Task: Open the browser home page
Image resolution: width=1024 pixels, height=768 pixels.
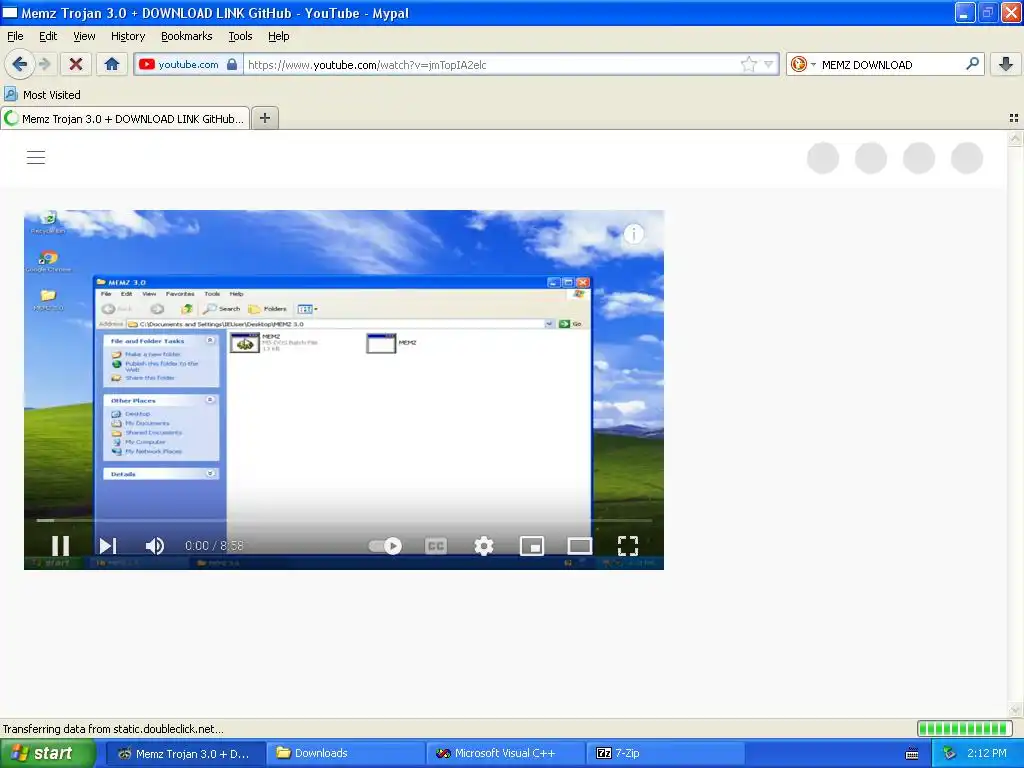Action: tap(112, 64)
